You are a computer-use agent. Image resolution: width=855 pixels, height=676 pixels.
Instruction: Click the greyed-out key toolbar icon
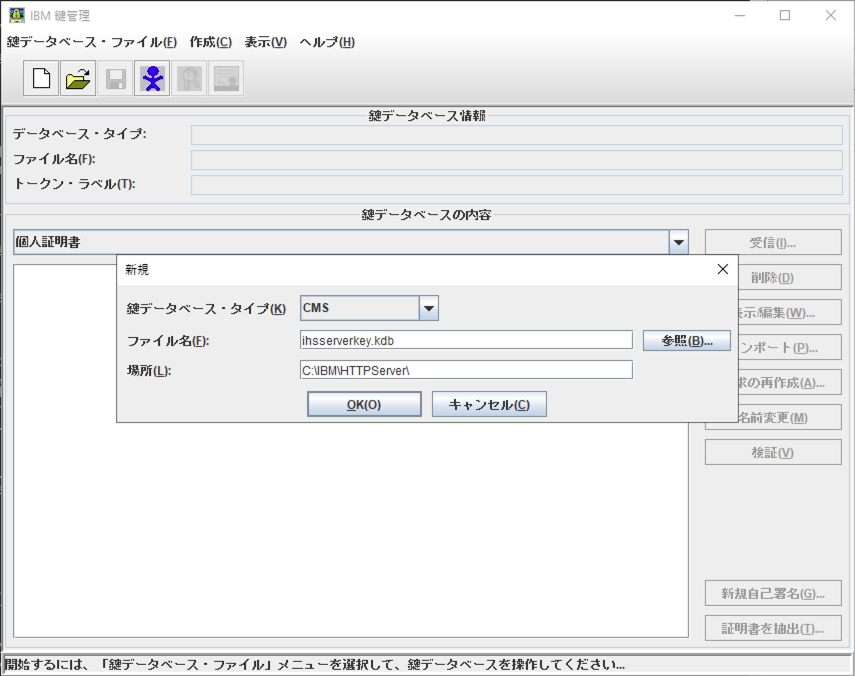pos(189,79)
